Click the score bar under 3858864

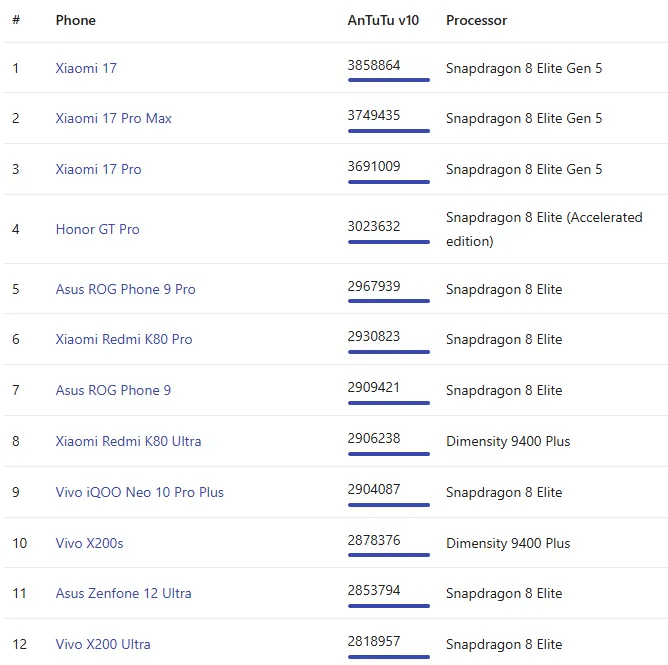pyautogui.click(x=388, y=79)
